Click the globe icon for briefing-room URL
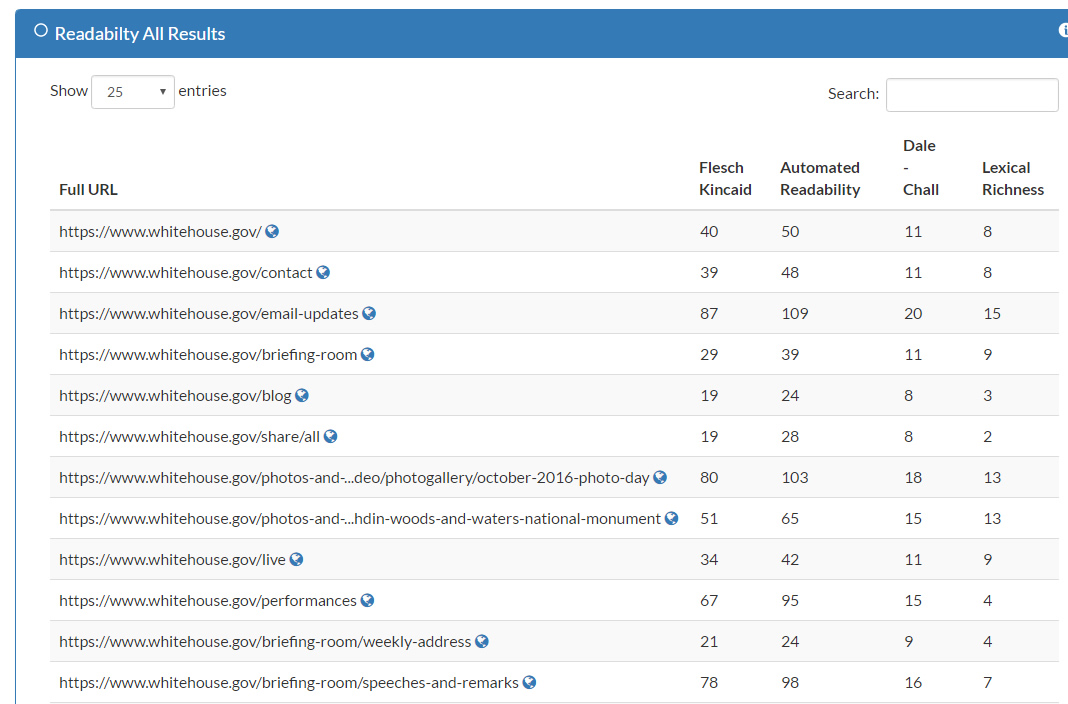This screenshot has width=1068, height=704. (x=367, y=354)
